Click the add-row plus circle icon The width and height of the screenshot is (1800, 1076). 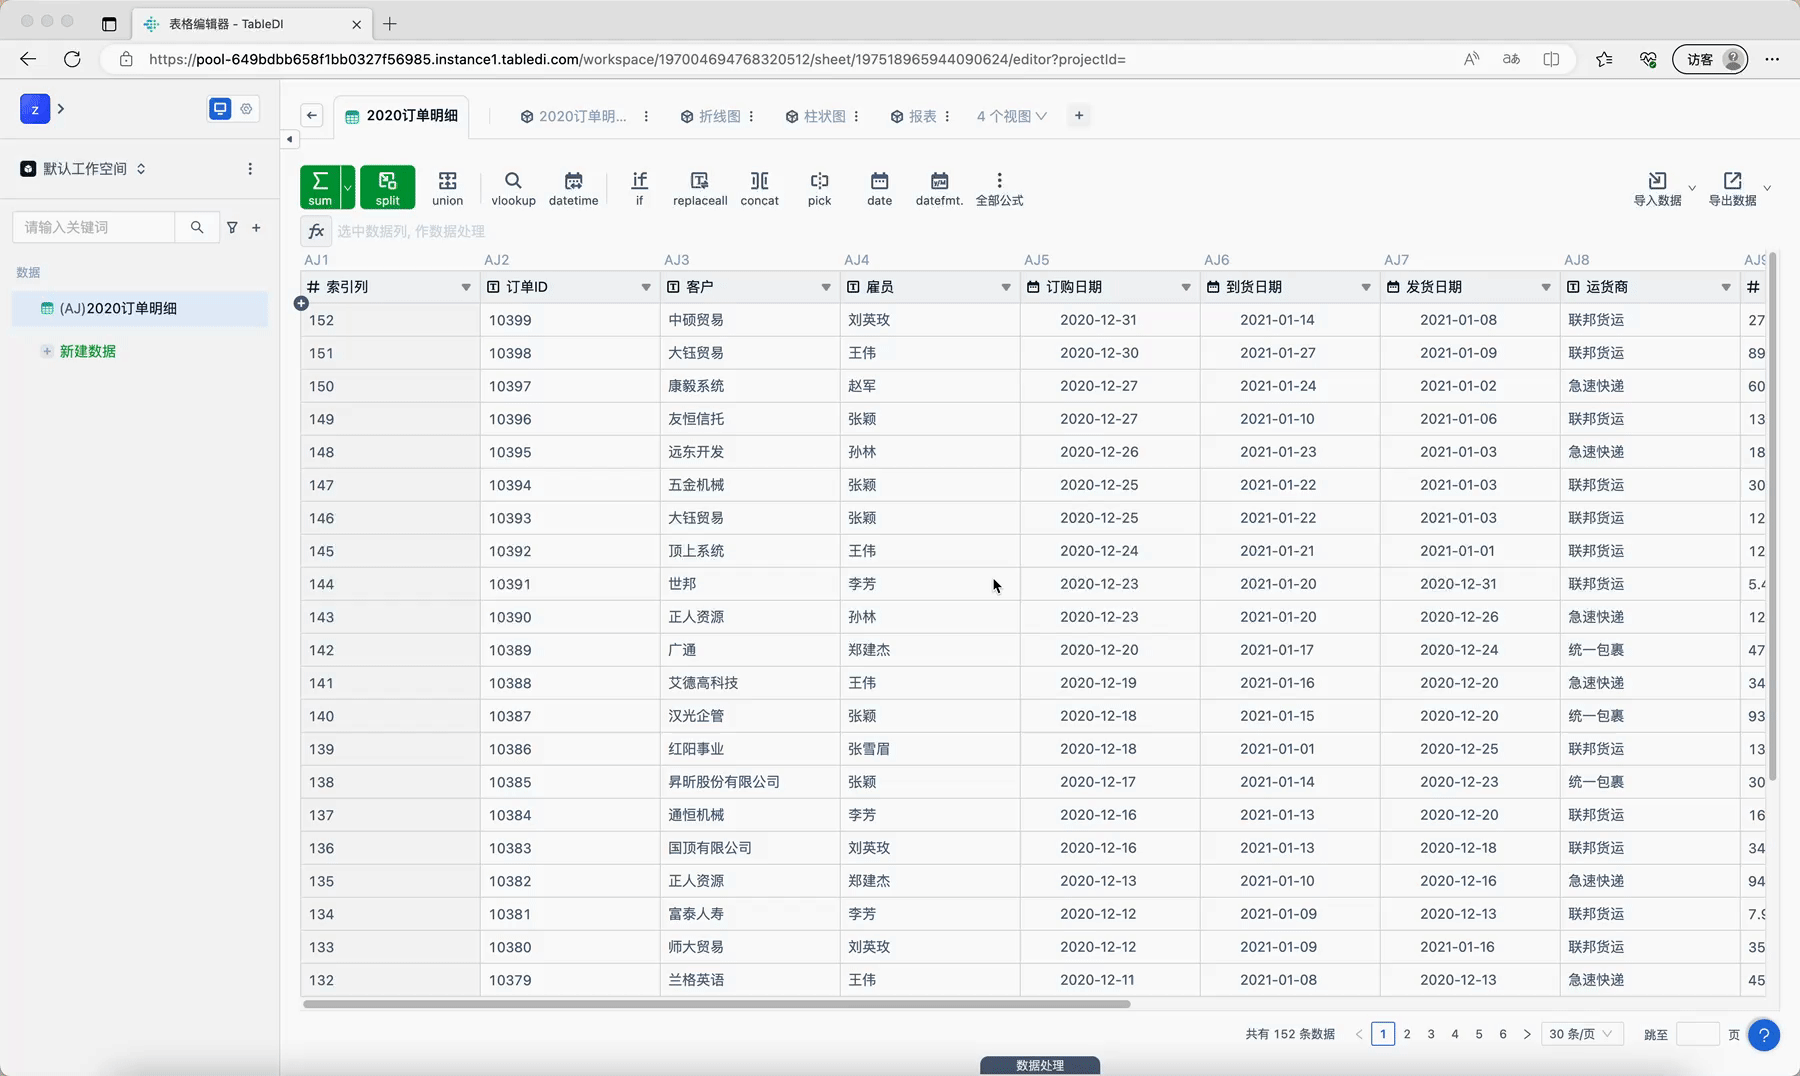click(301, 303)
